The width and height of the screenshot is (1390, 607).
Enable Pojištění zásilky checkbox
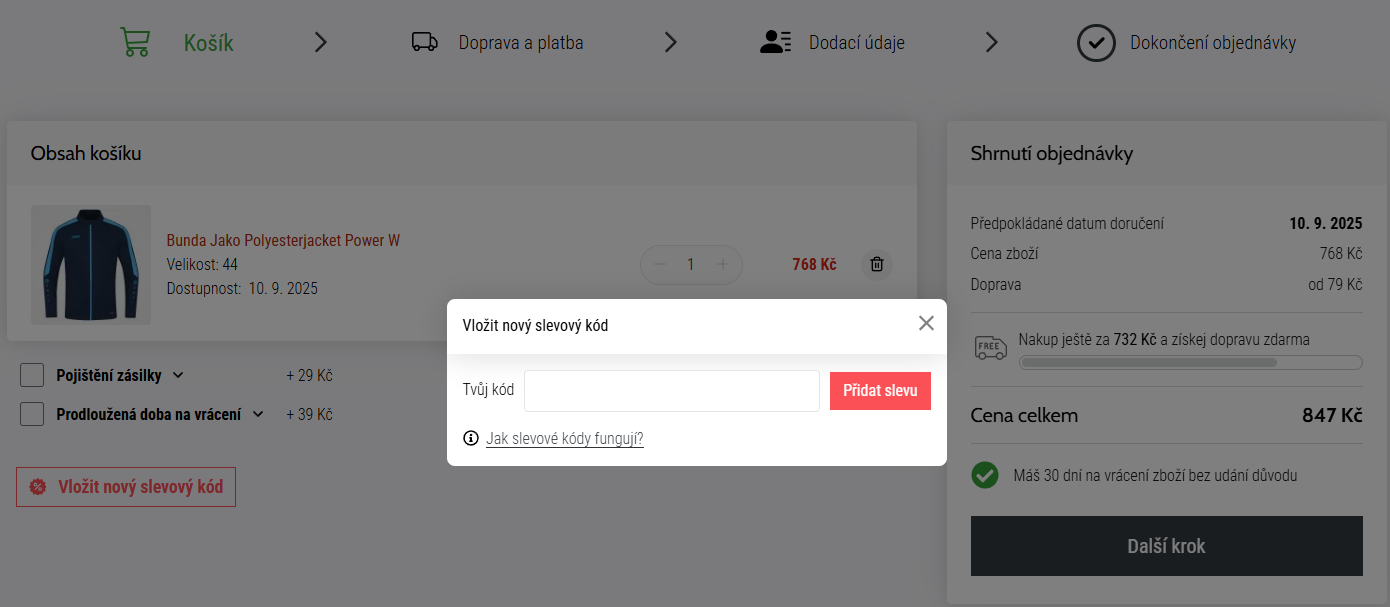(32, 375)
